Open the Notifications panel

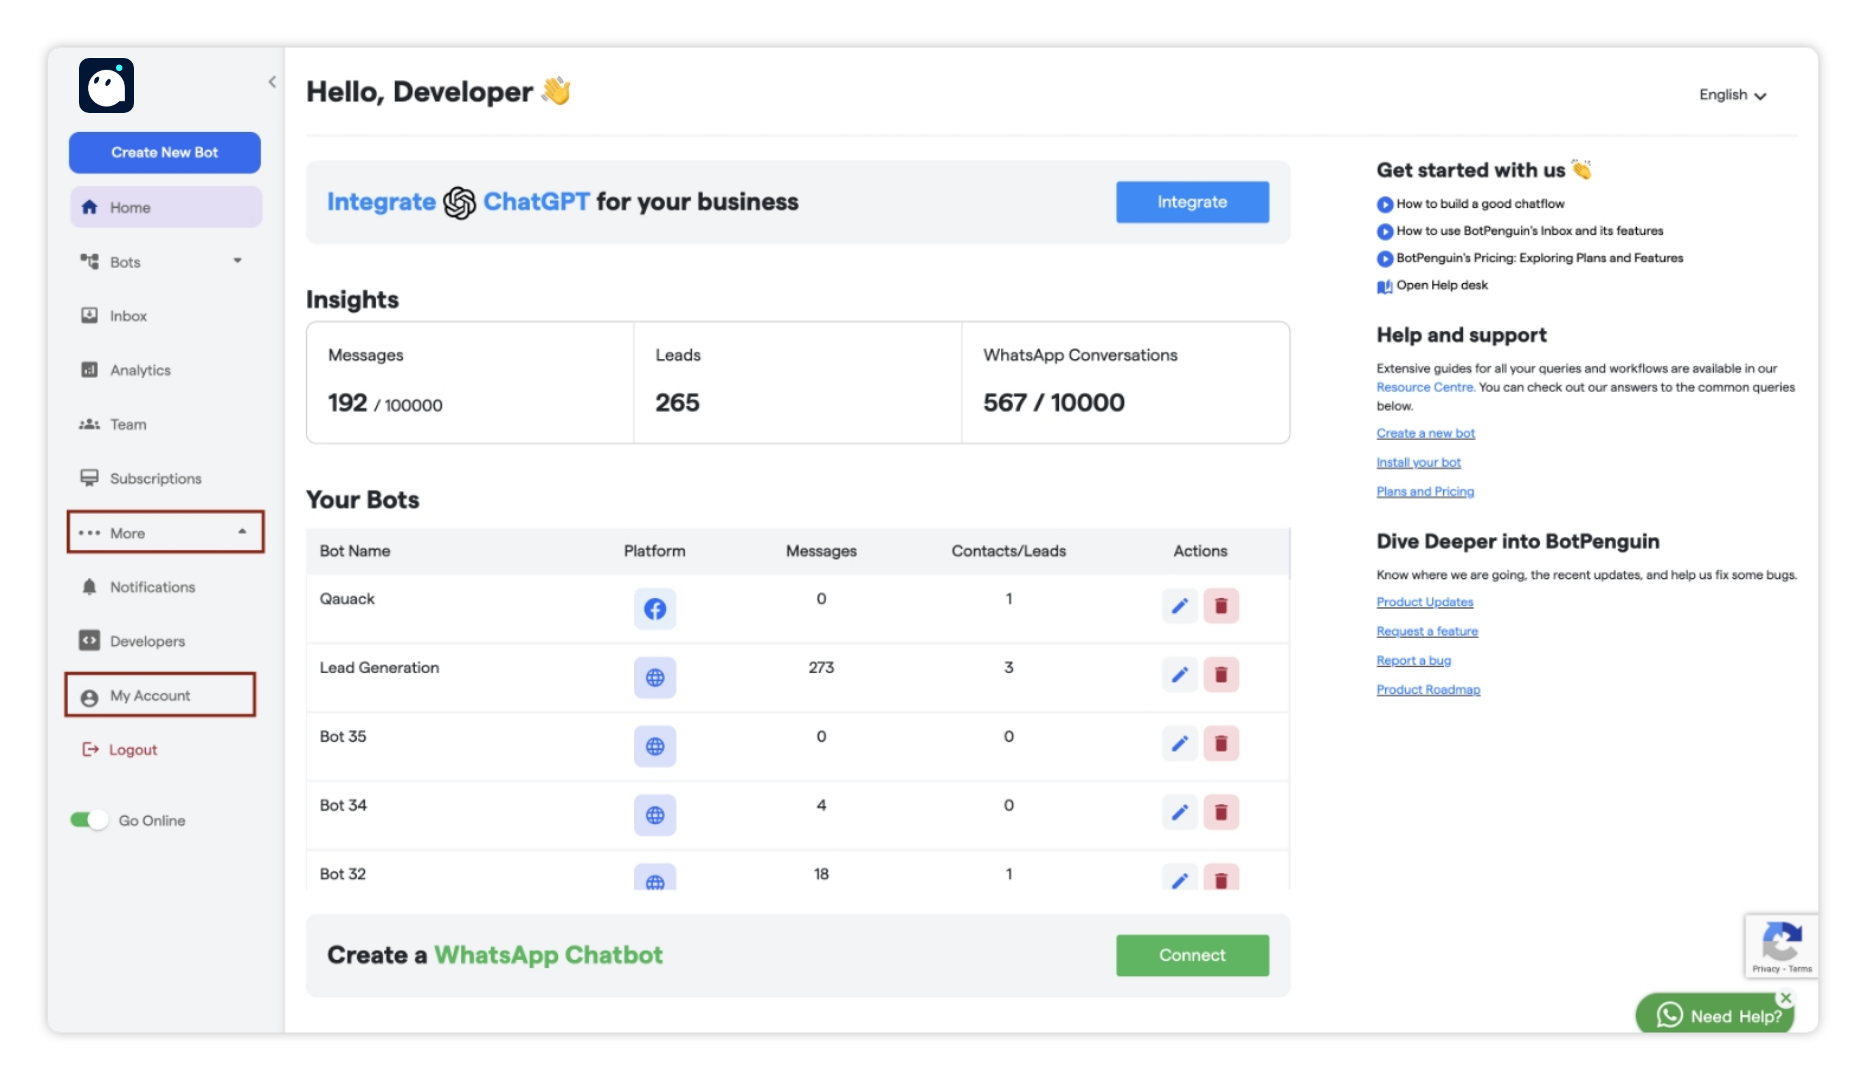(152, 587)
